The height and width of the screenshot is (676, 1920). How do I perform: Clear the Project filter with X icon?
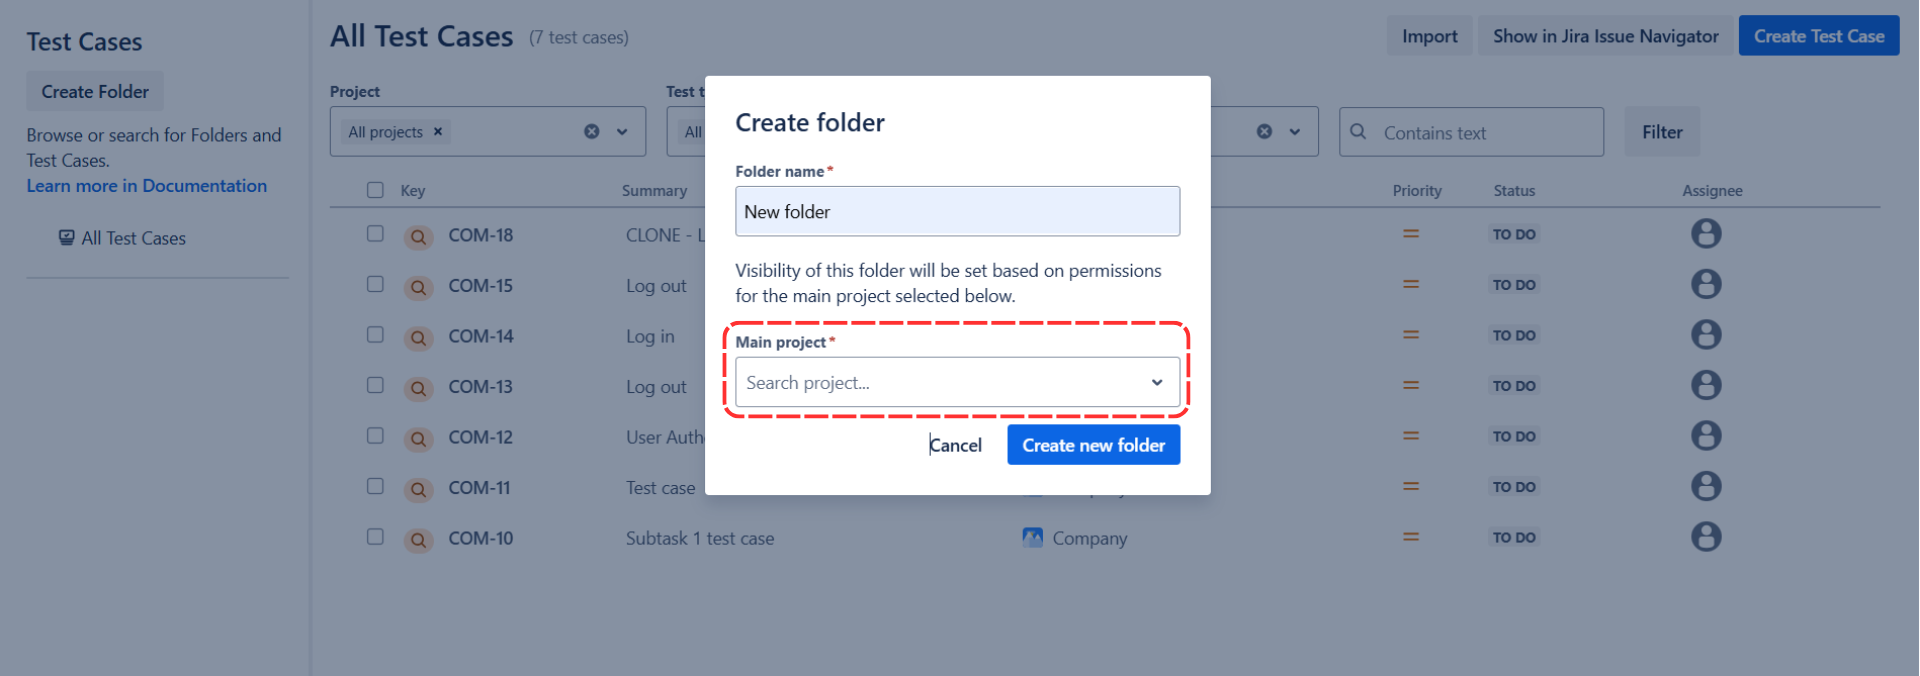coord(592,132)
